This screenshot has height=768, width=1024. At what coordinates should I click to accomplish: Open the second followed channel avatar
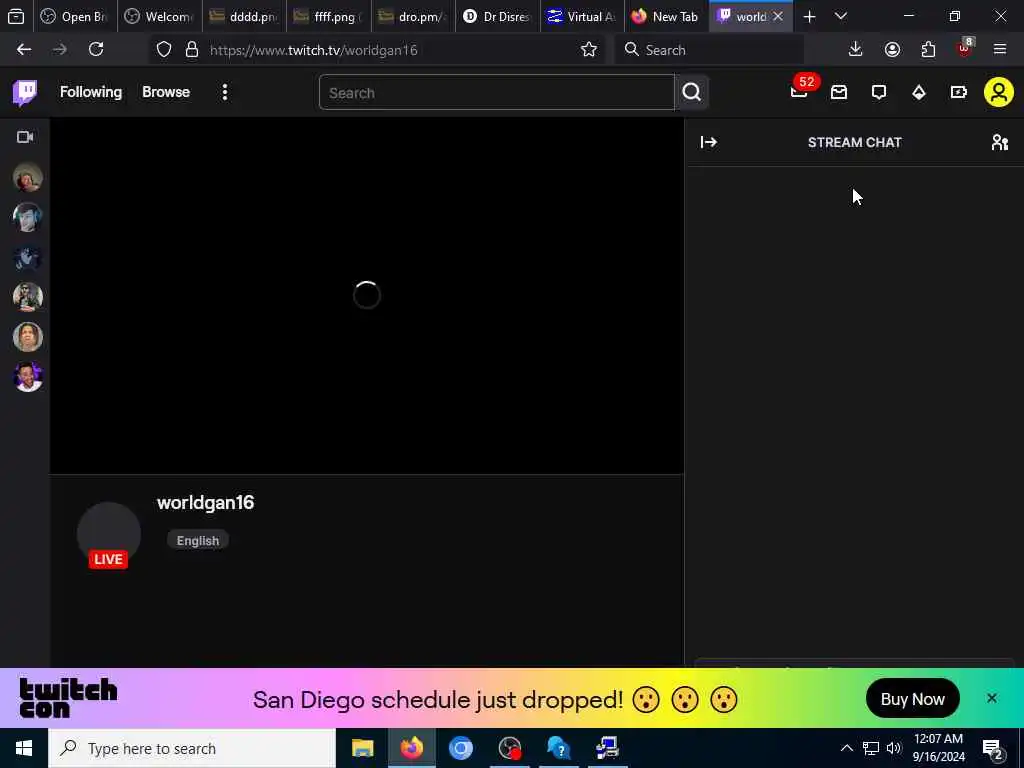(x=28, y=217)
